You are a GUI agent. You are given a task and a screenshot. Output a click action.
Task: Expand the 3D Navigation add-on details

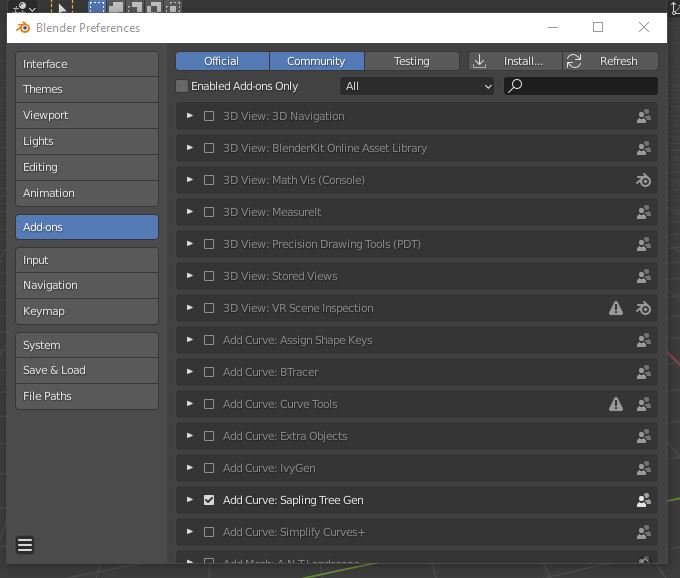tap(190, 116)
